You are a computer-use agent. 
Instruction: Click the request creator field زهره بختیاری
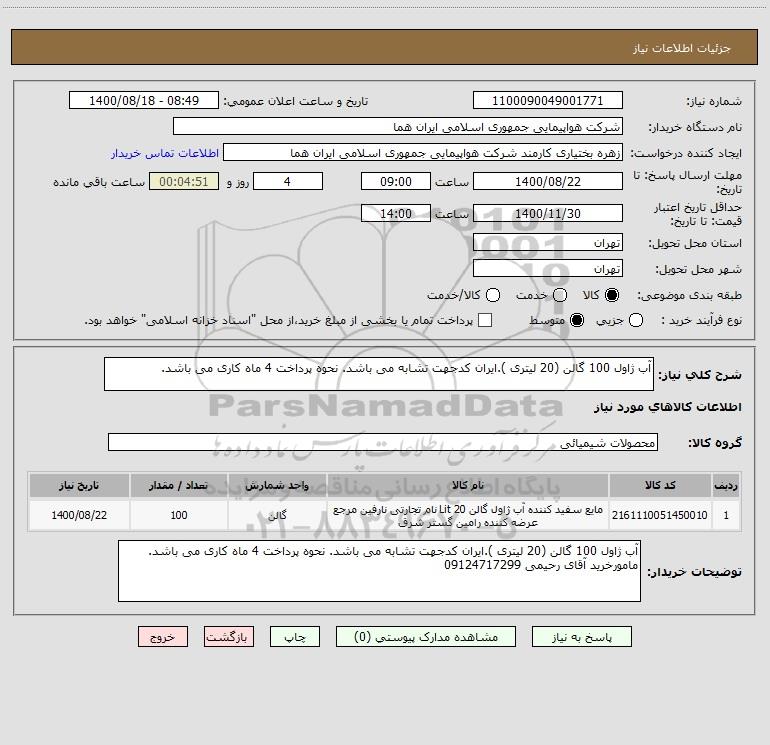pos(423,152)
